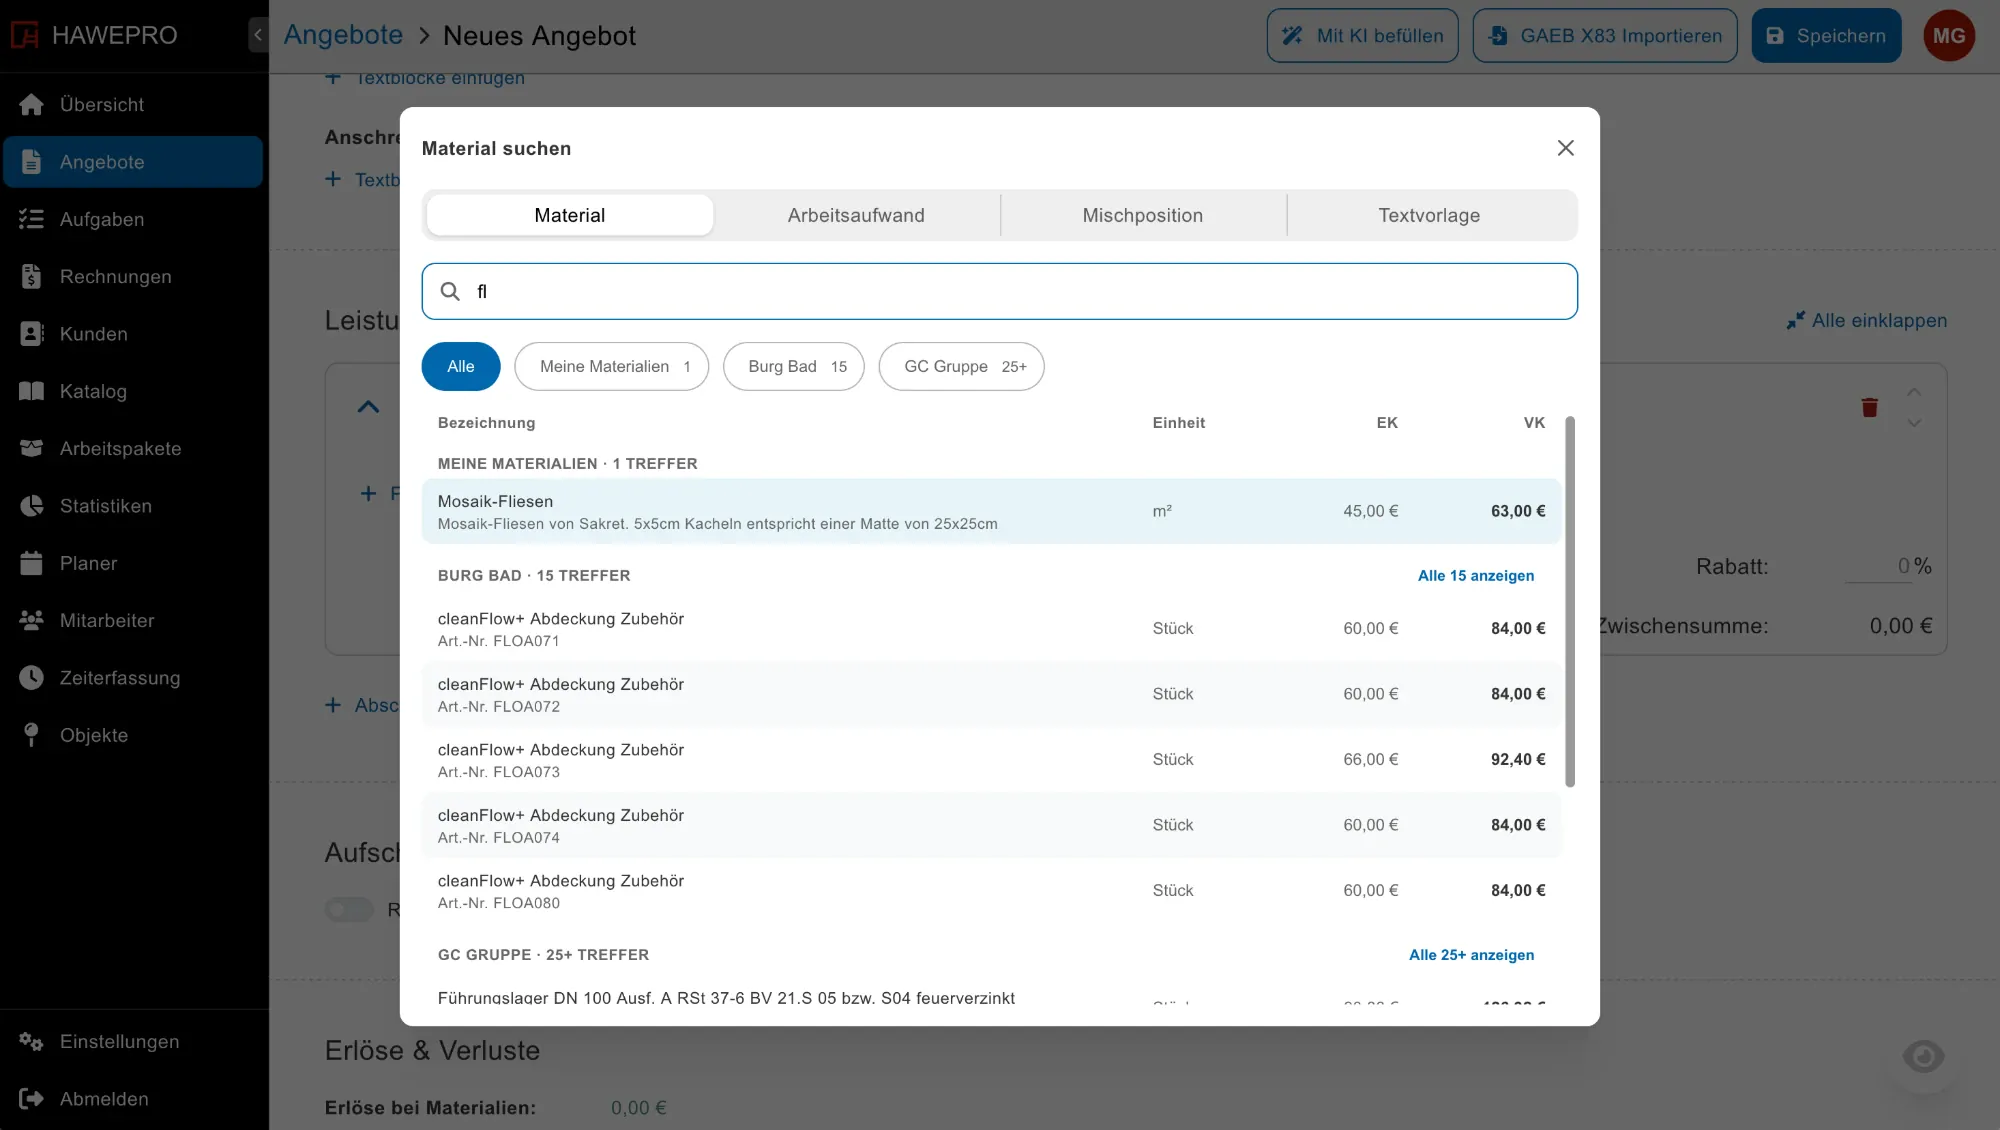Move position down with the down arrow
Image resolution: width=2000 pixels, height=1130 pixels.
[x=1914, y=424]
